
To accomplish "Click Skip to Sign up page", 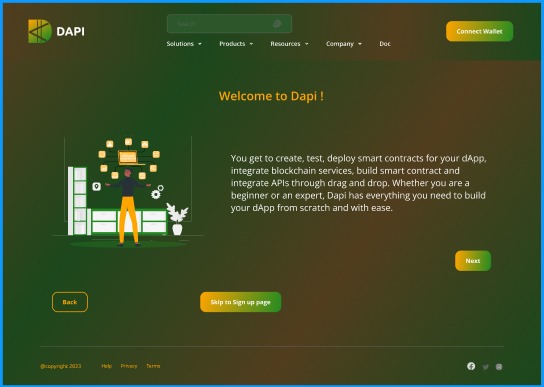I will pyautogui.click(x=240, y=302).
